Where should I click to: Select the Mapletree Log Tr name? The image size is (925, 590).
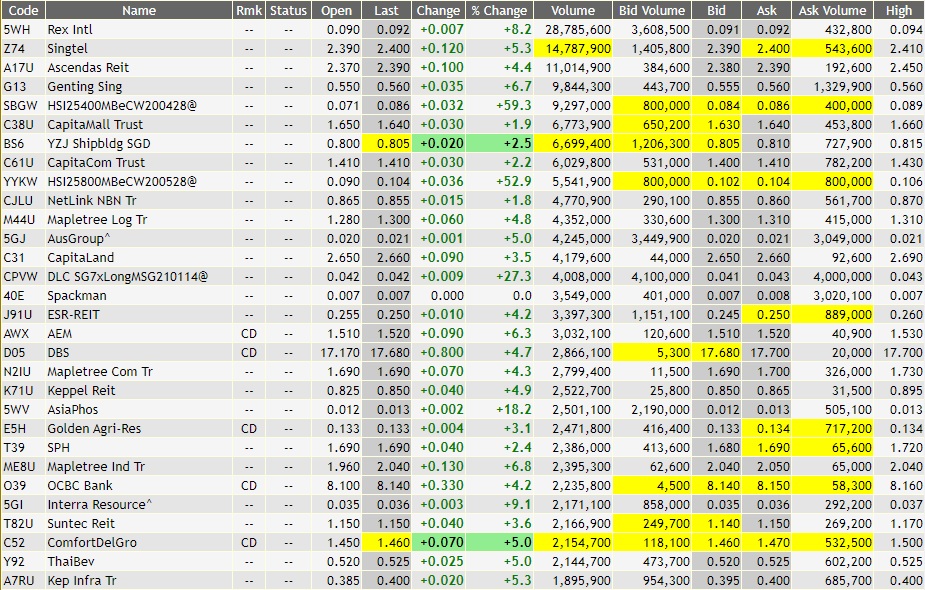click(97, 219)
